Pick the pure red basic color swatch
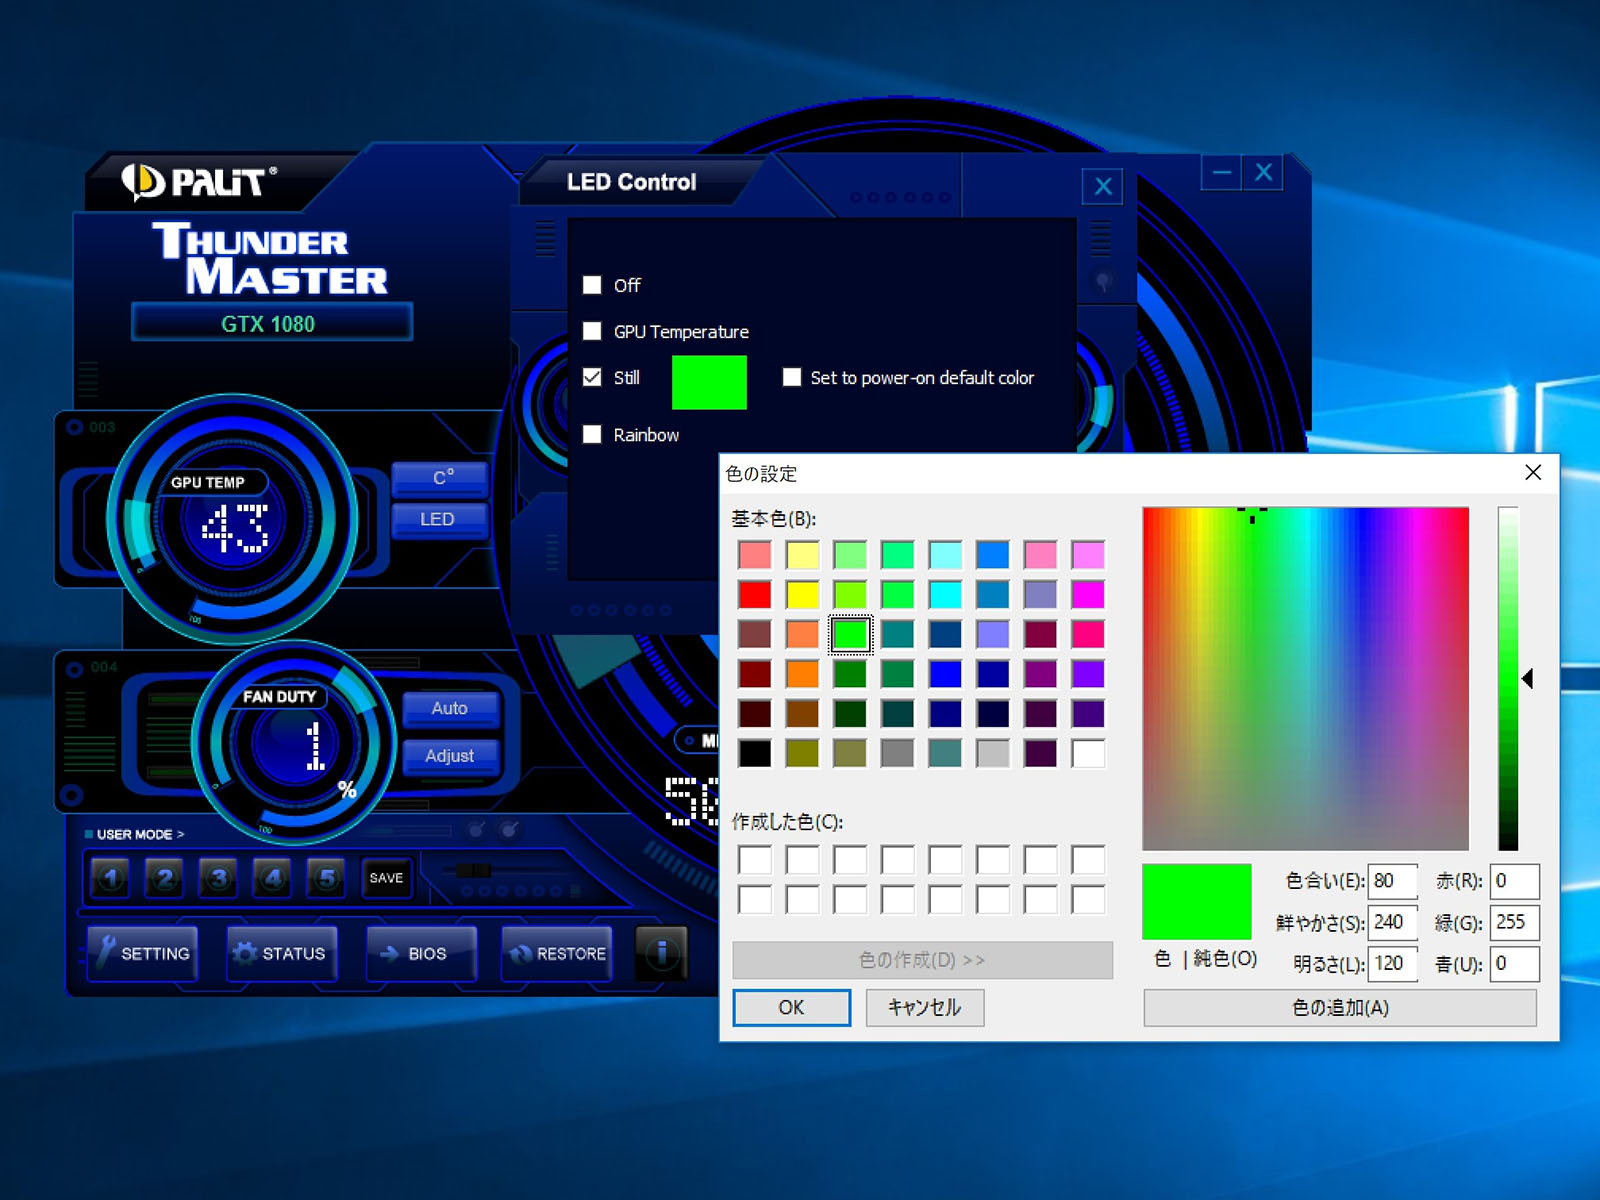Viewport: 1600px width, 1200px height. click(755, 594)
